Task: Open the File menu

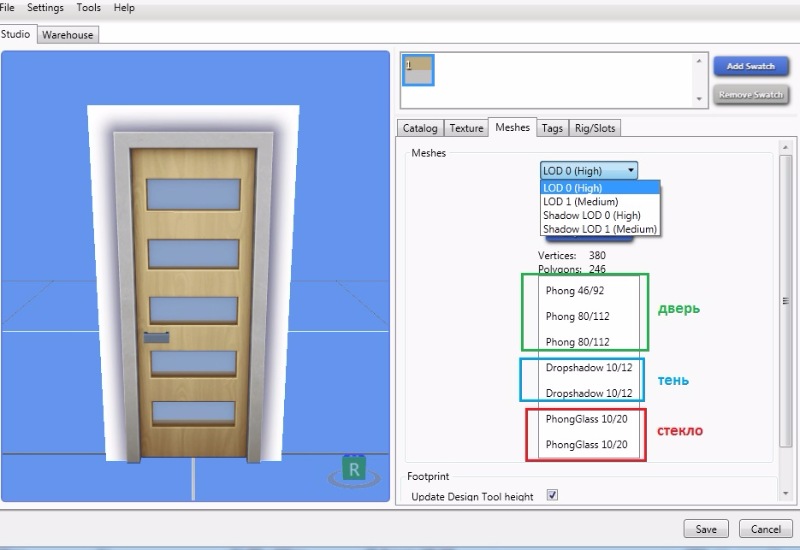Action: [7, 8]
